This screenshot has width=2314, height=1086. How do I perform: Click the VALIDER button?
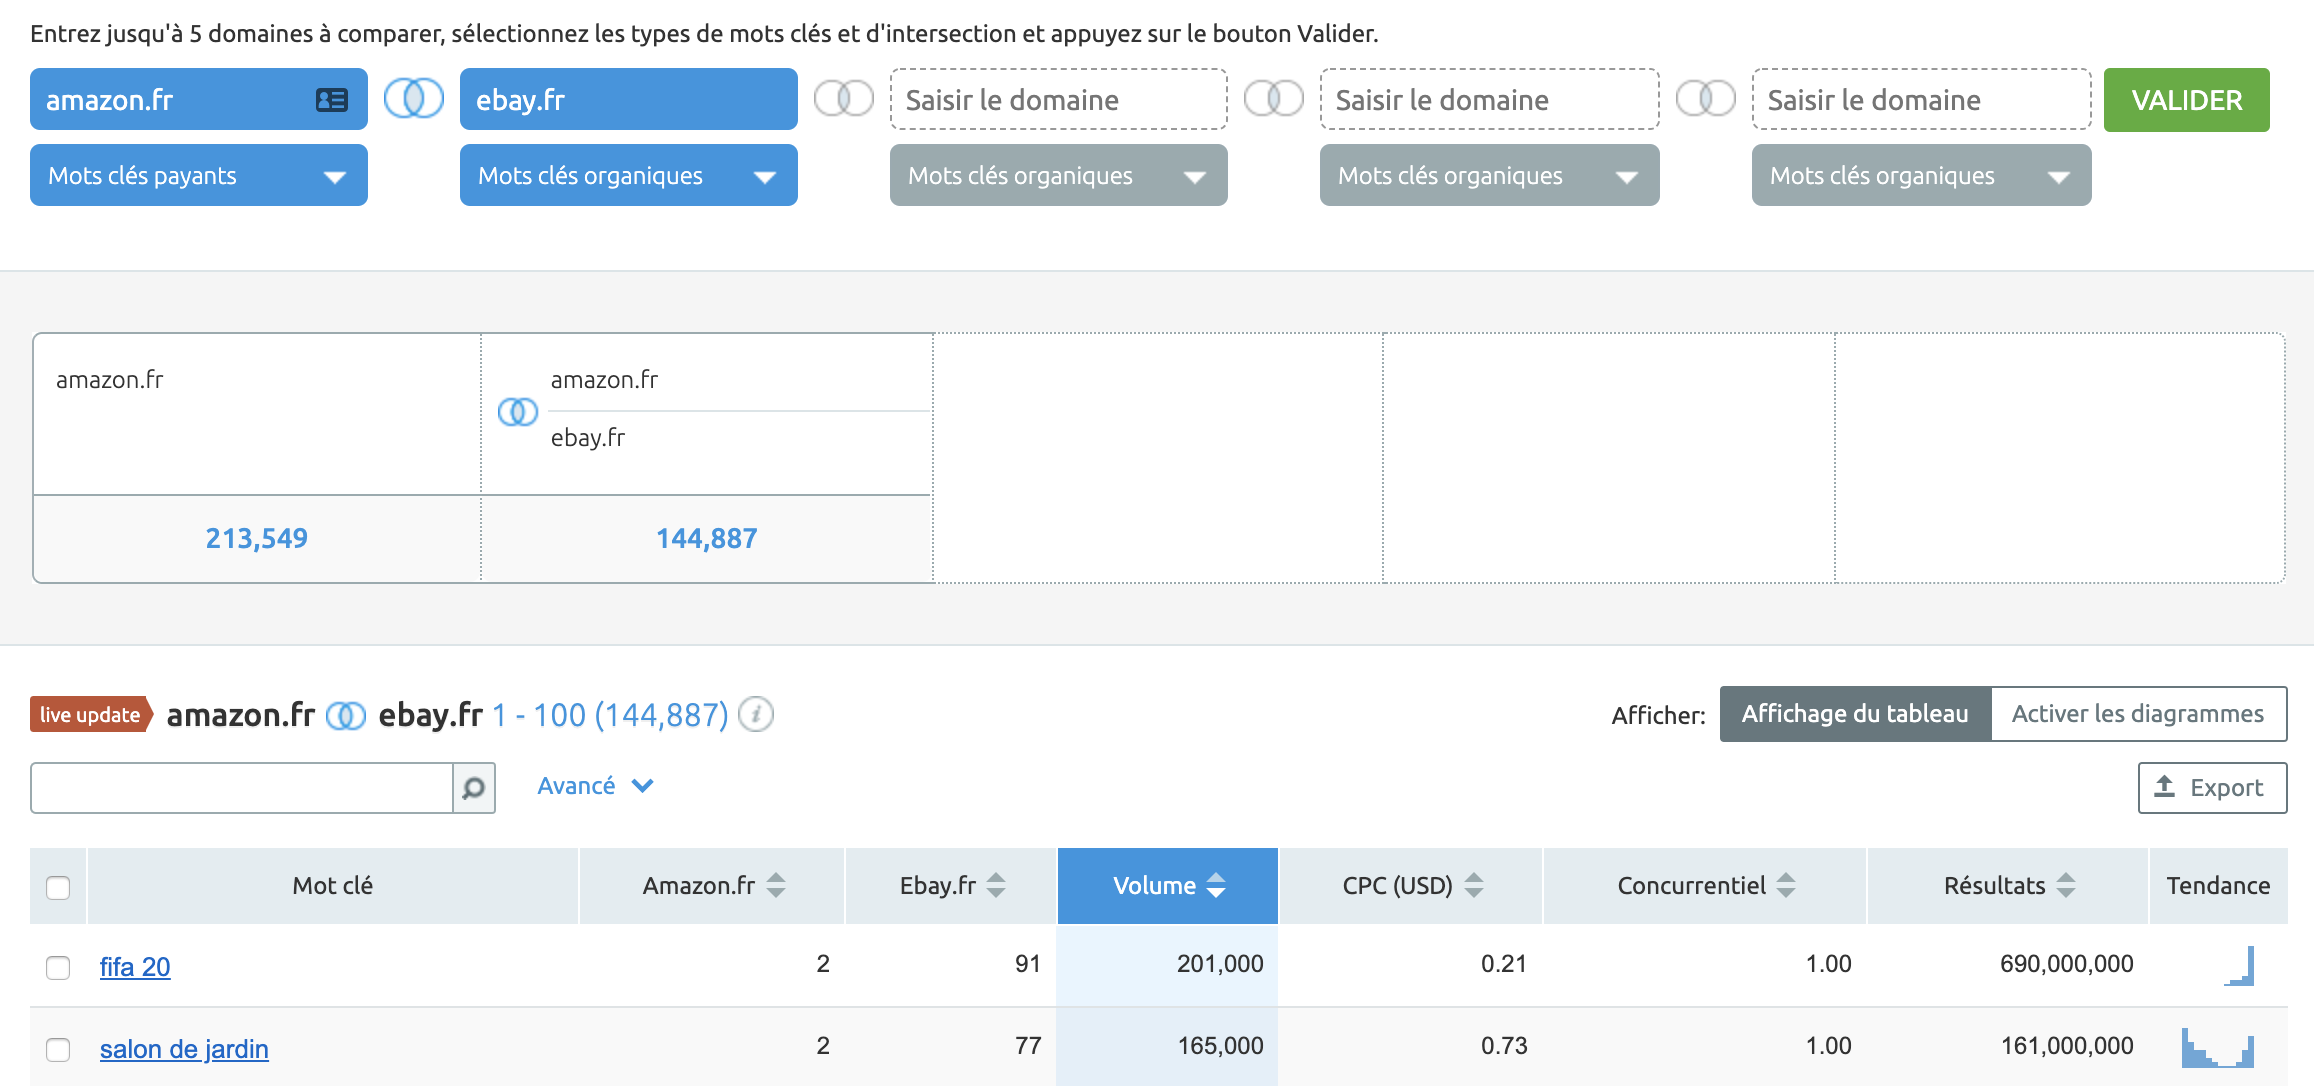pyautogui.click(x=2187, y=100)
